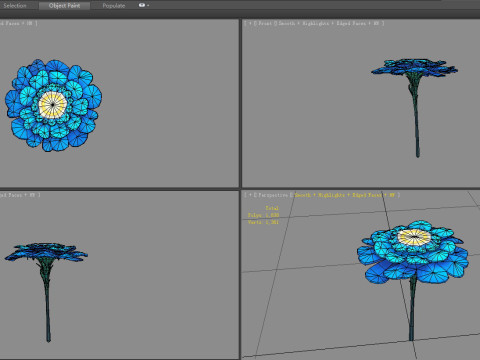This screenshot has width=480, height=360.
Task: Switch to the Populate ribbon tab
Action: [x=114, y=5]
